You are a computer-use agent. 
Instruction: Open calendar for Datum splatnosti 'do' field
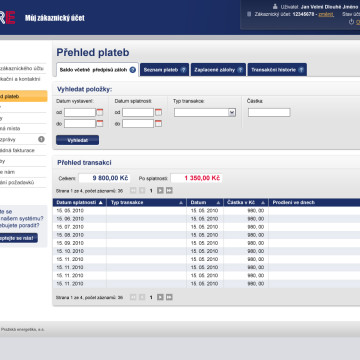pyautogui.click(x=158, y=124)
